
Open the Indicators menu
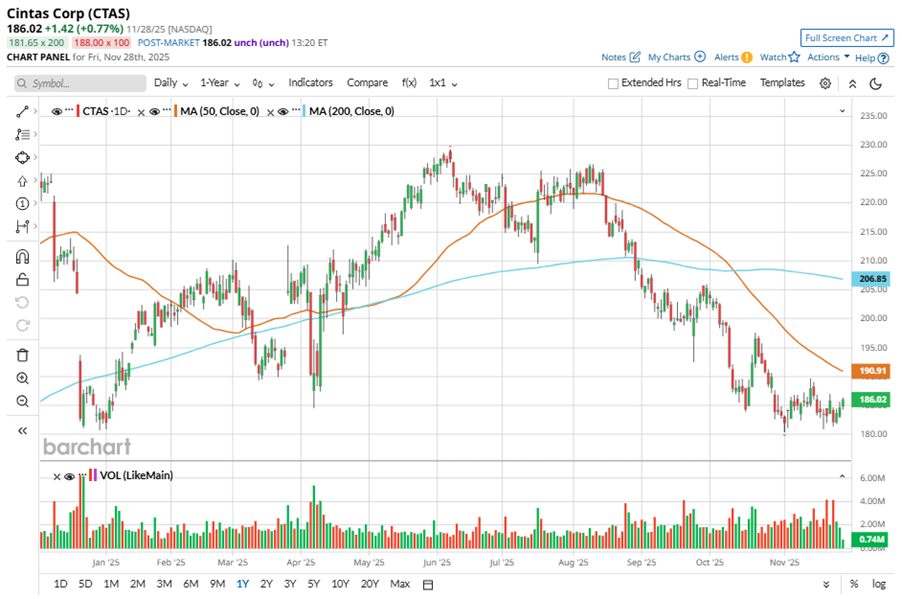pos(310,83)
